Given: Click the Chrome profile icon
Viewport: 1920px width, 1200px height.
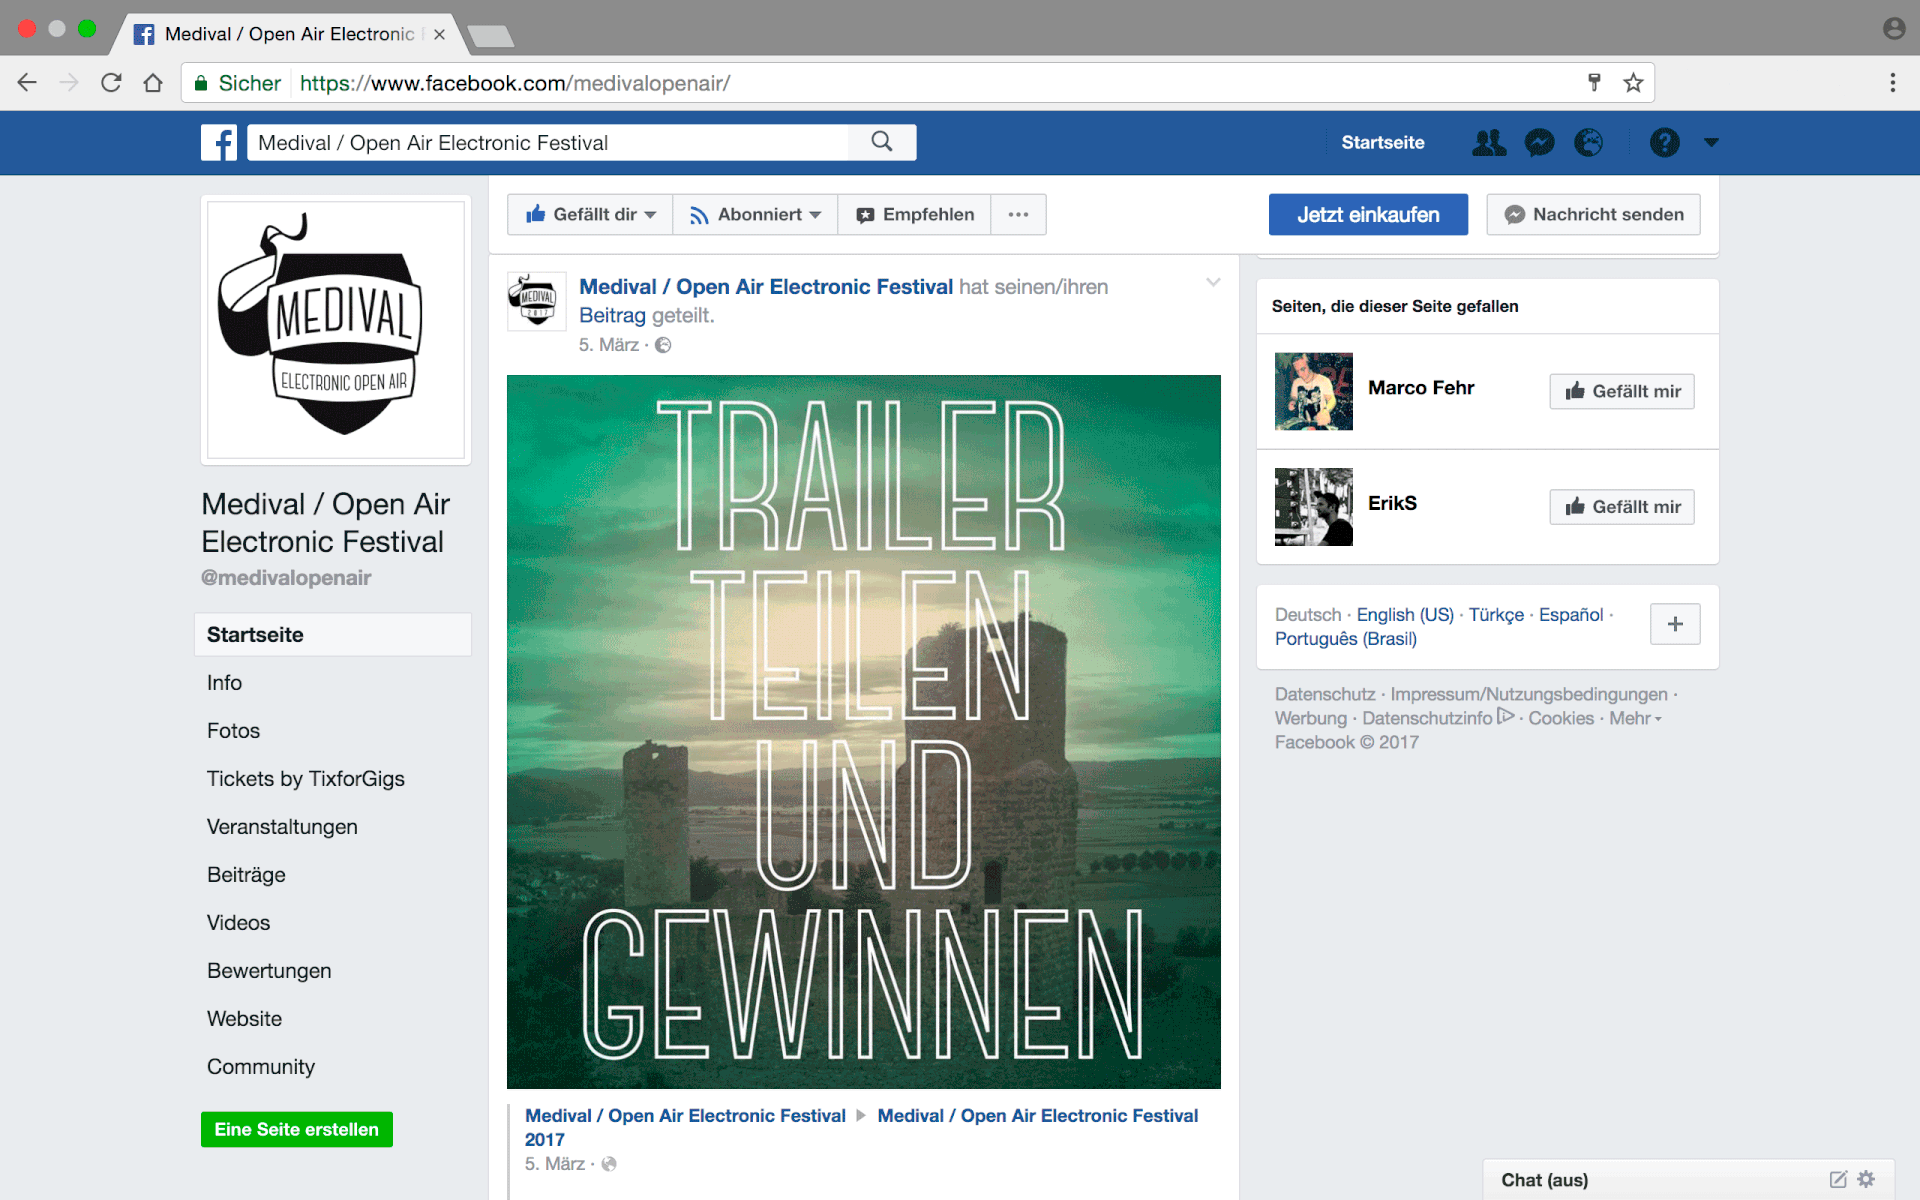Looking at the screenshot, I should click(x=1894, y=28).
